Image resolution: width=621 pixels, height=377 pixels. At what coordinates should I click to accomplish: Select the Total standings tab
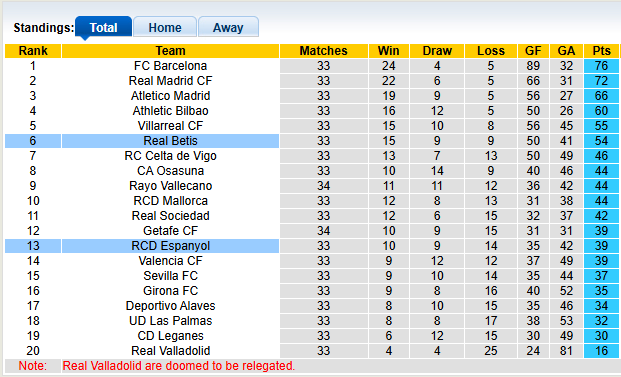click(103, 27)
